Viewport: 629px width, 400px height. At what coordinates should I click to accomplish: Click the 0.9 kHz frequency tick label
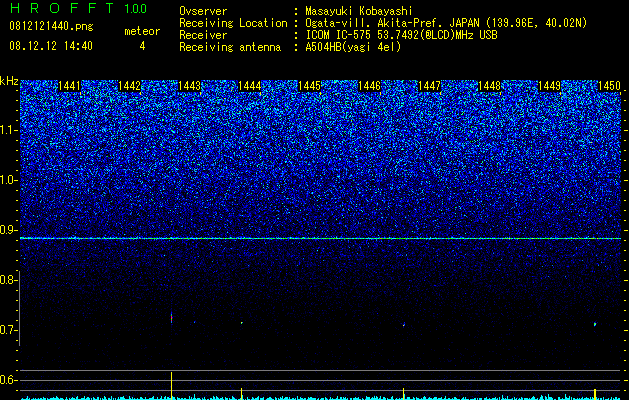pos(8,230)
